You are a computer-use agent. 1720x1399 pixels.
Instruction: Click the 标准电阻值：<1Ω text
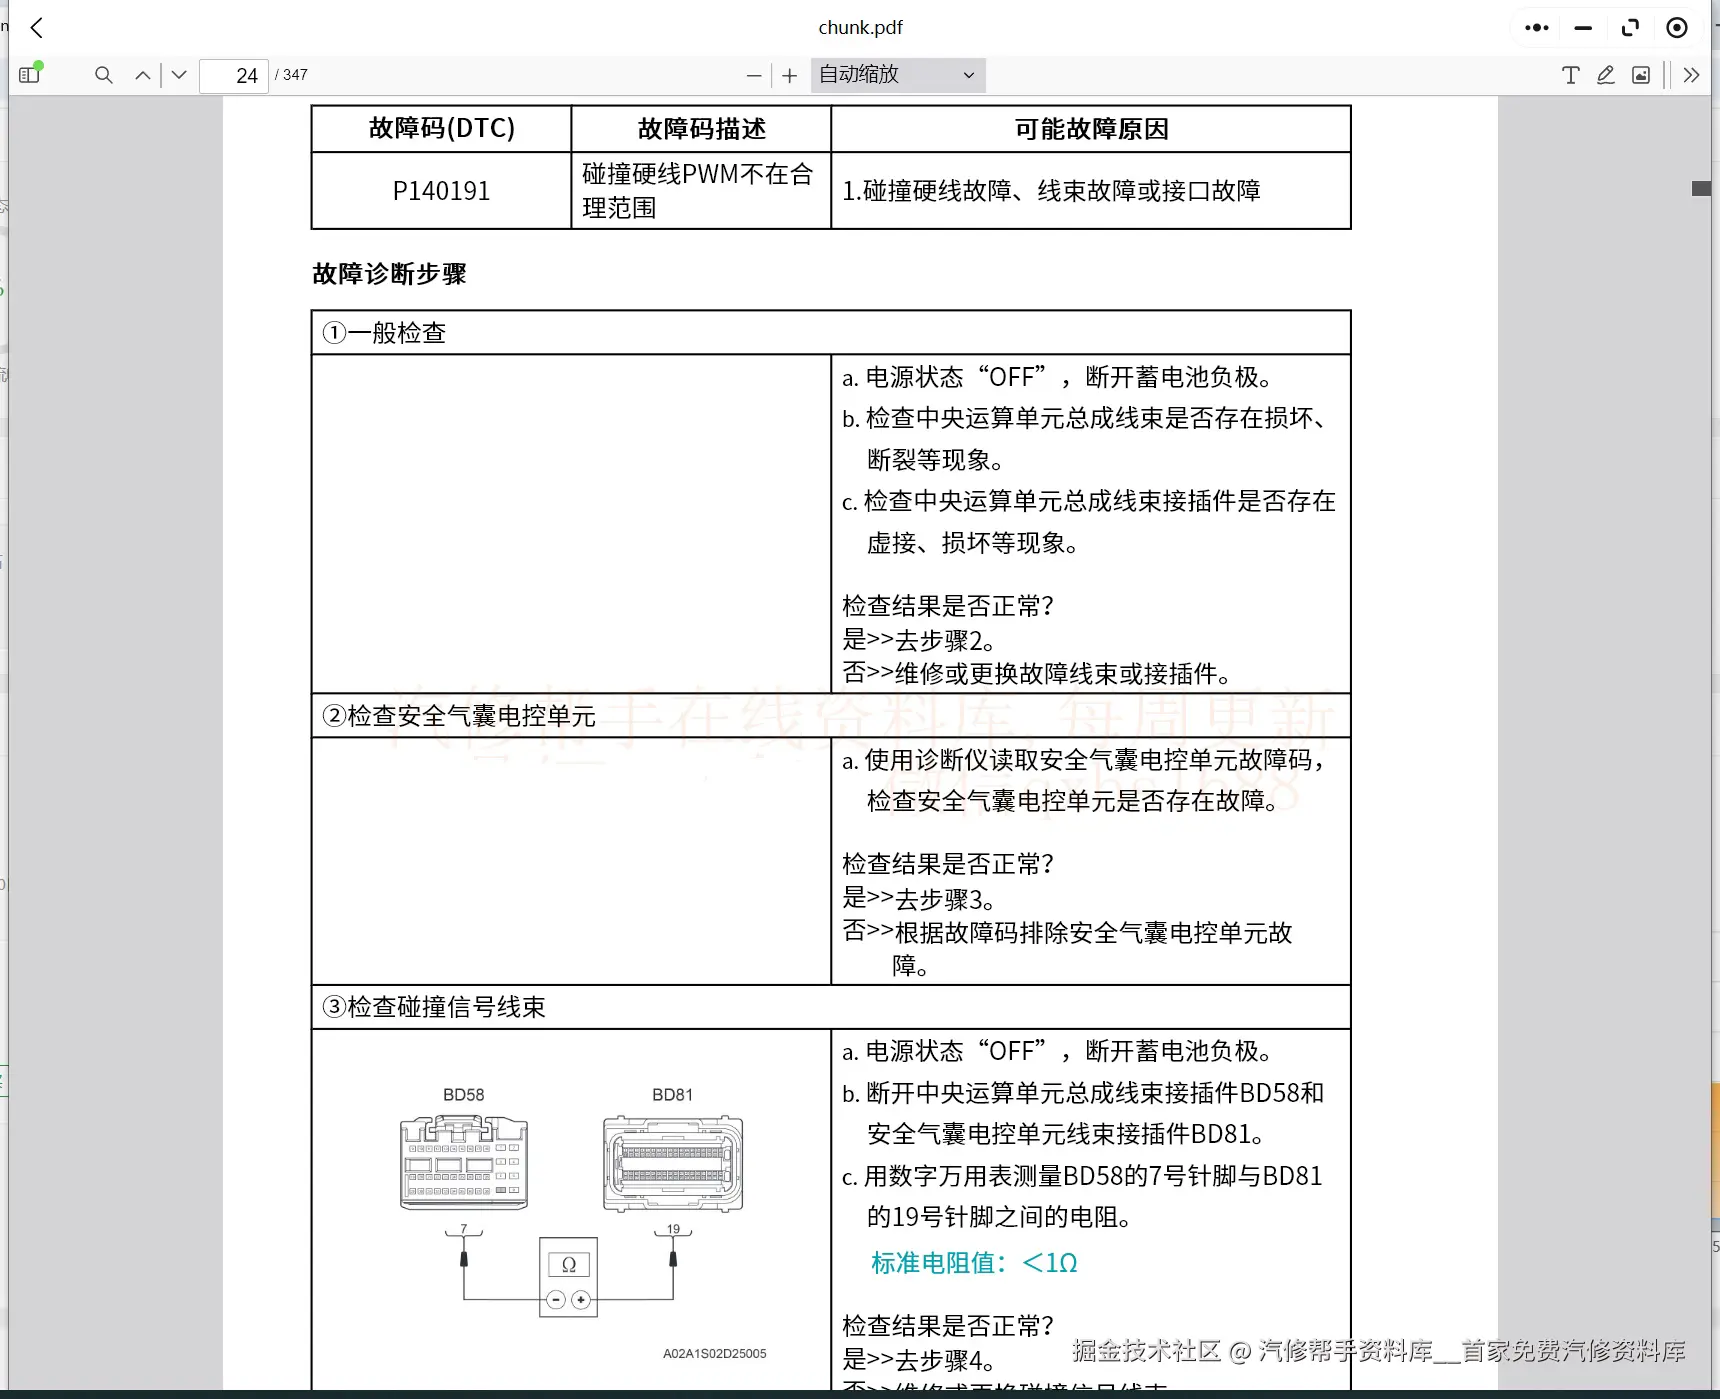pyautogui.click(x=975, y=1263)
